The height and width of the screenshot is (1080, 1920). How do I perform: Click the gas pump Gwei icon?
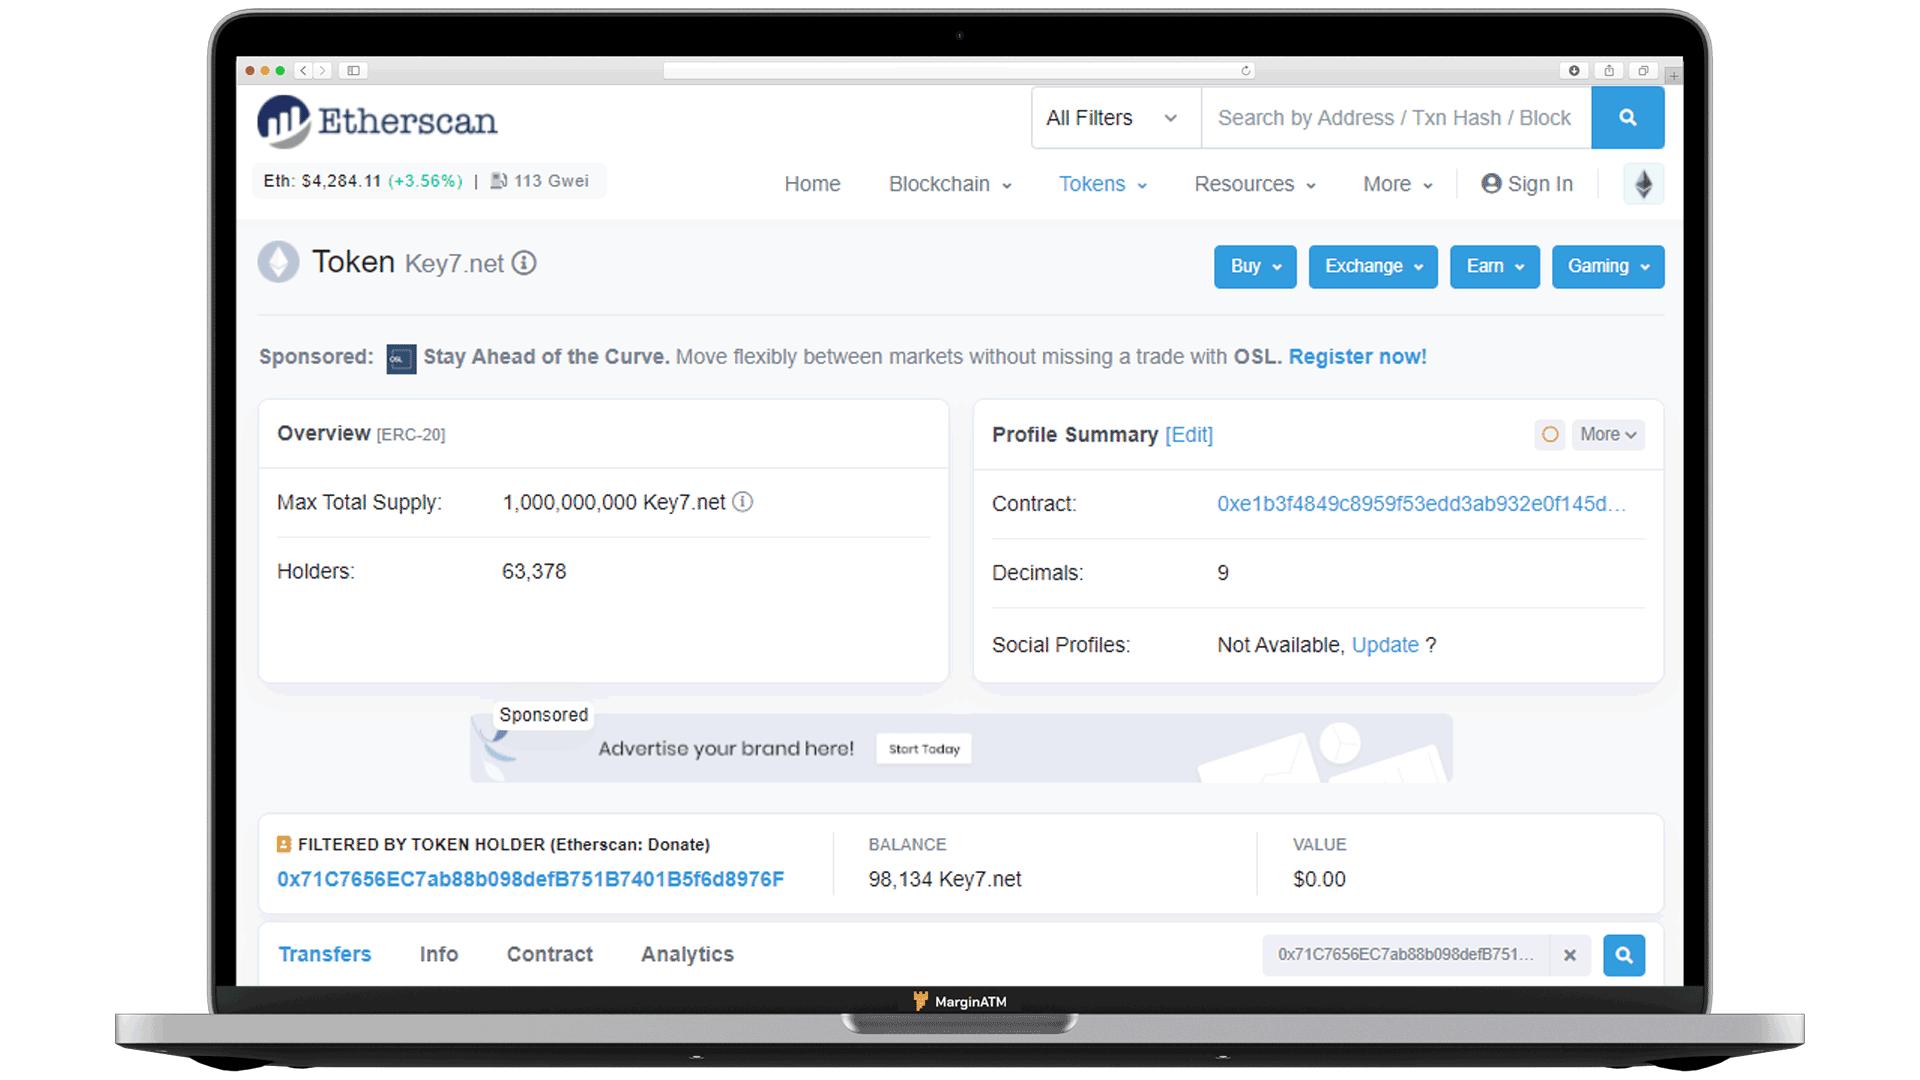tap(498, 181)
